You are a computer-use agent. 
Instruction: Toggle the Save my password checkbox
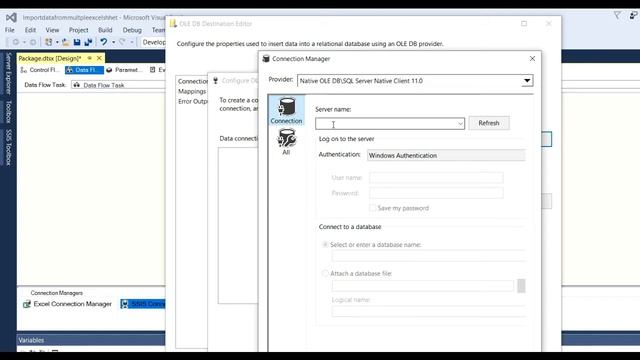pyautogui.click(x=372, y=208)
